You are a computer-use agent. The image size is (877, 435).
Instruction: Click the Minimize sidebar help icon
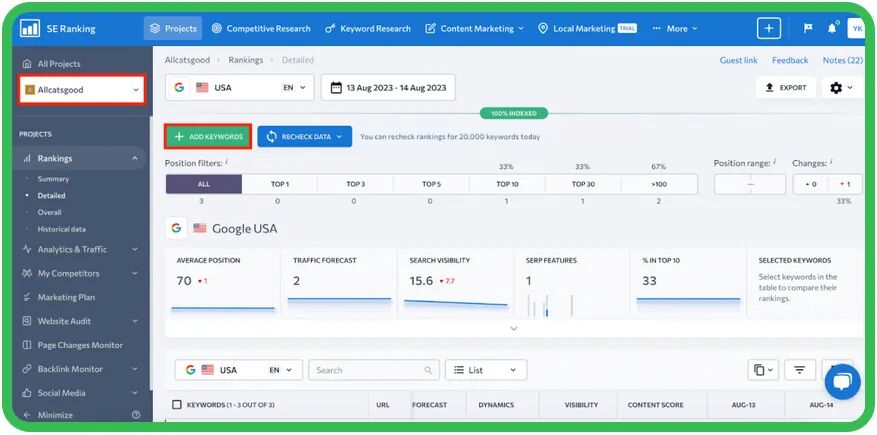pyautogui.click(x=136, y=415)
